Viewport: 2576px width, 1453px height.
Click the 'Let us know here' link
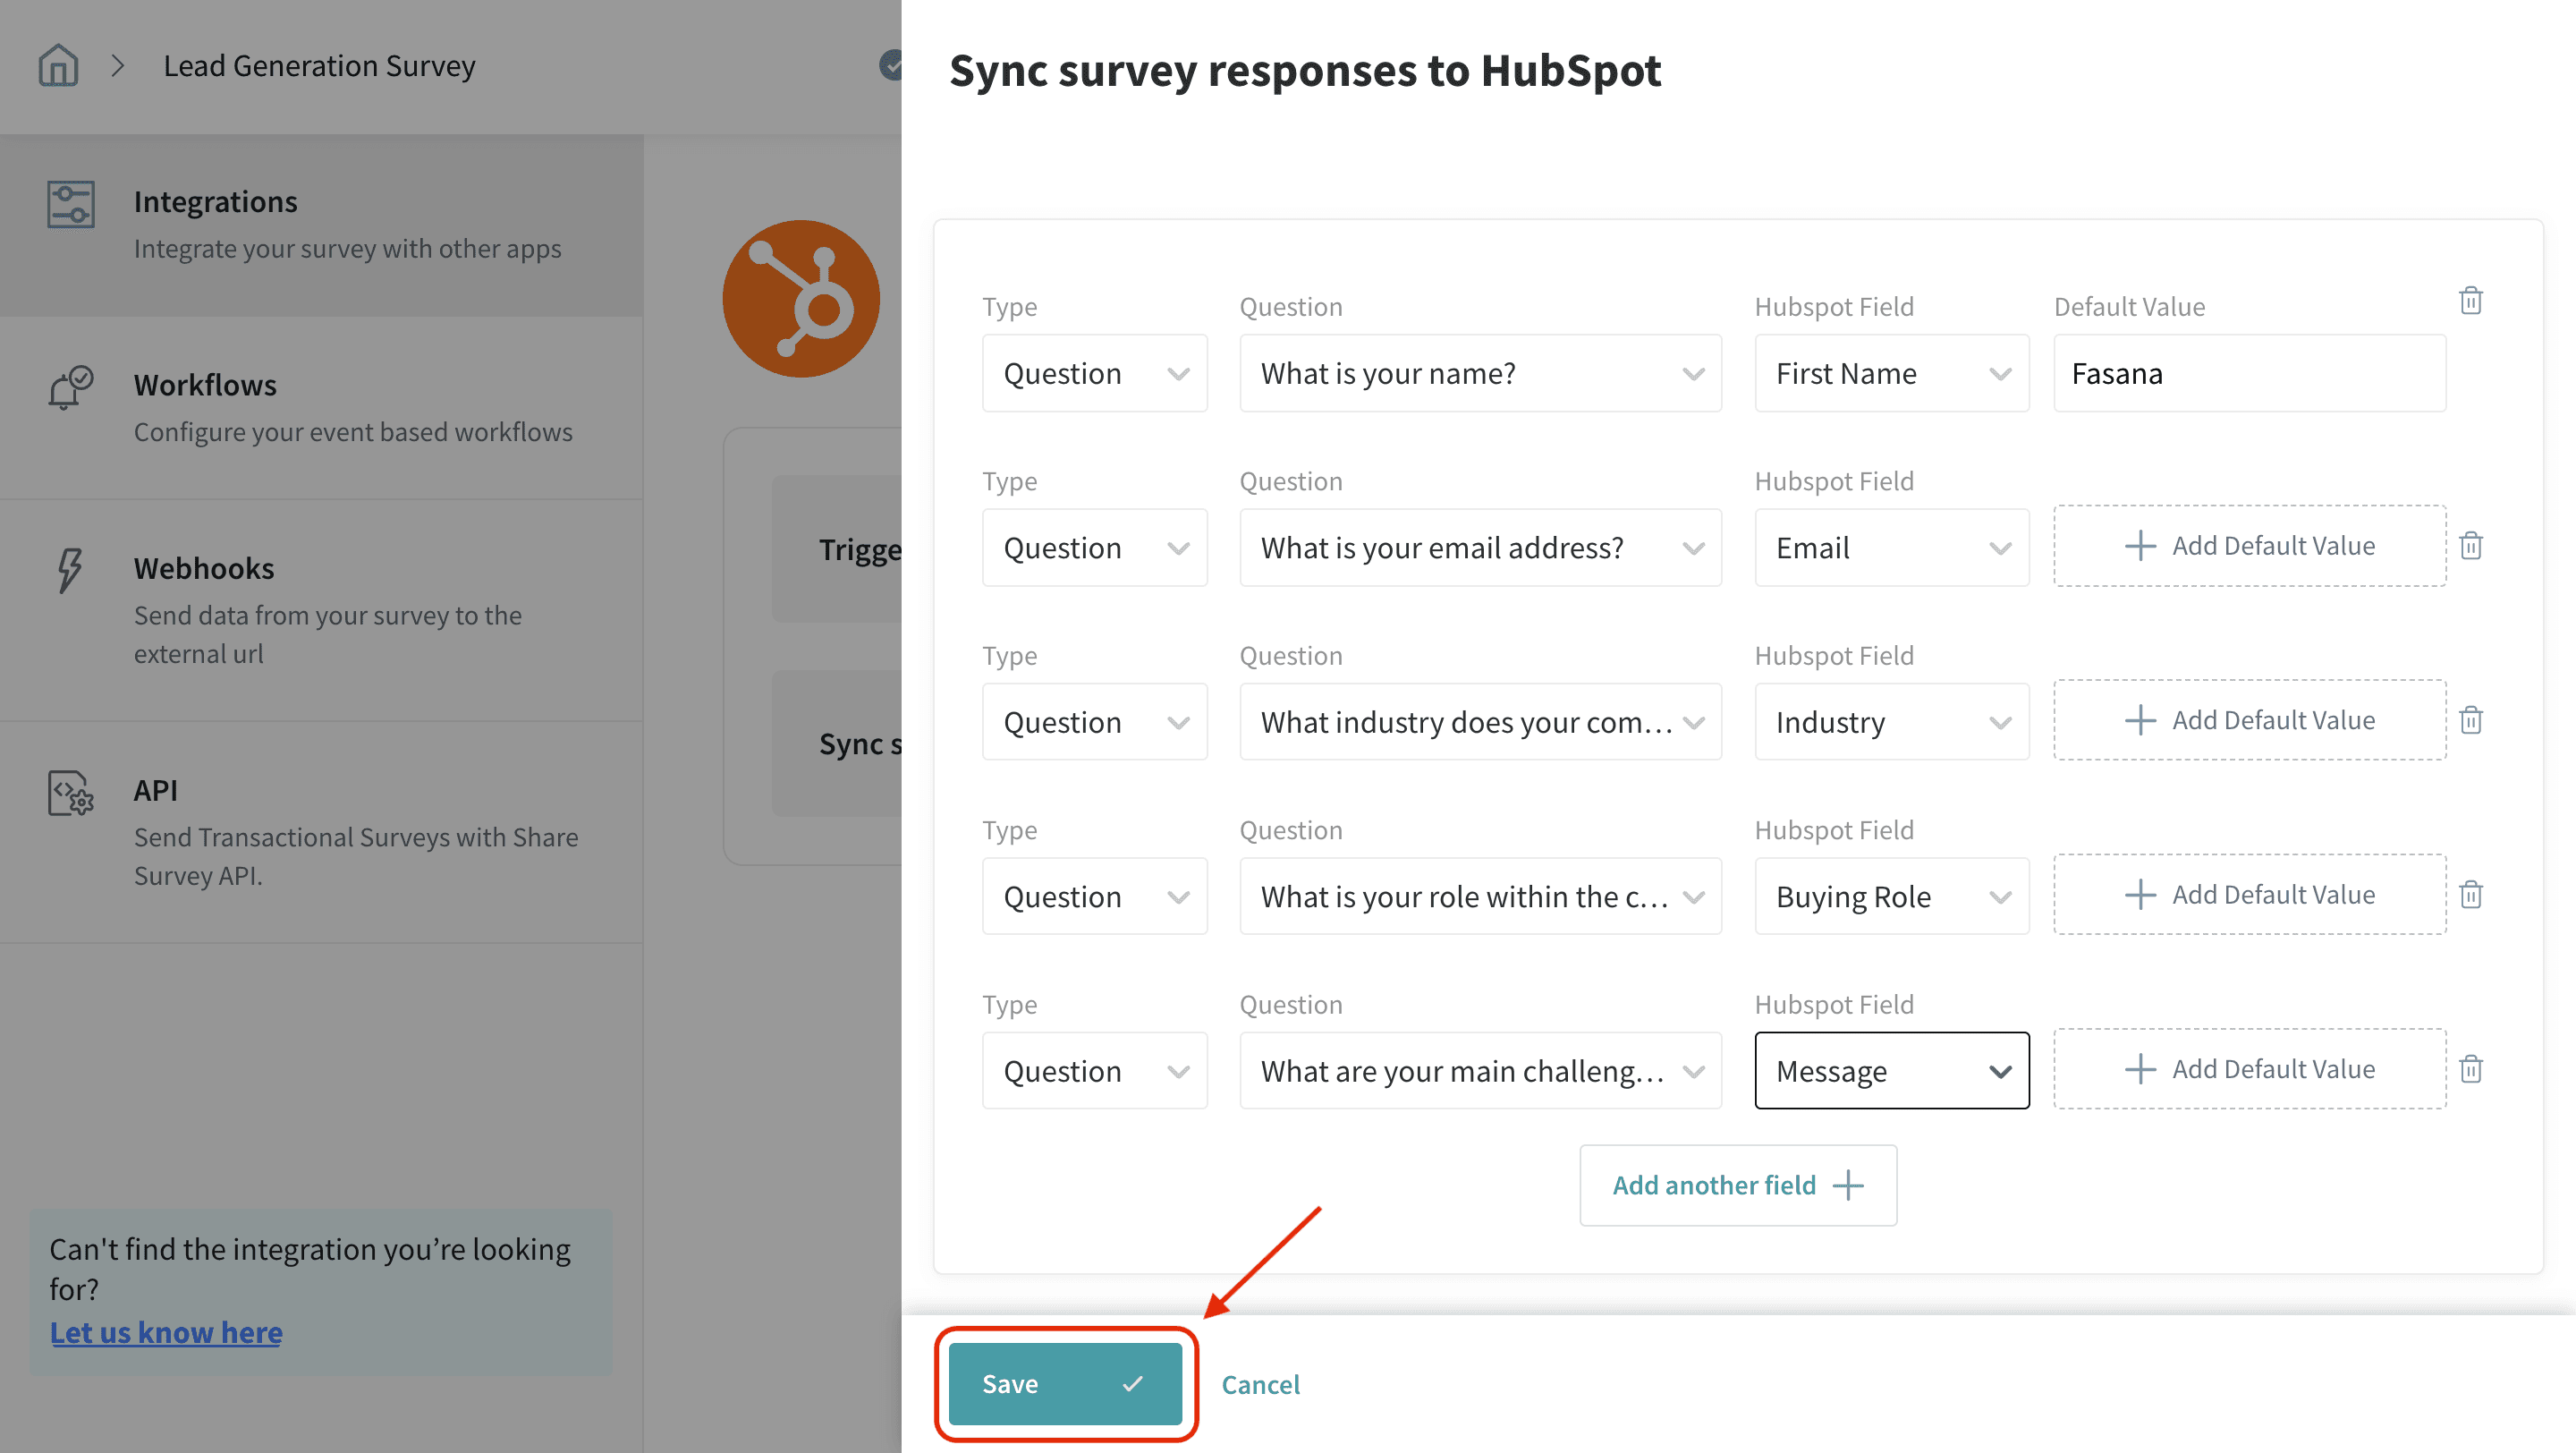pyautogui.click(x=166, y=1333)
